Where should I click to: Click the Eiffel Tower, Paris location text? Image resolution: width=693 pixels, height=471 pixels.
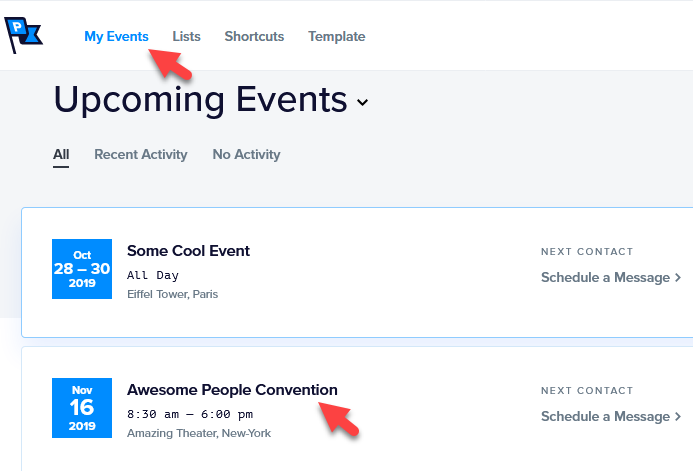172,294
